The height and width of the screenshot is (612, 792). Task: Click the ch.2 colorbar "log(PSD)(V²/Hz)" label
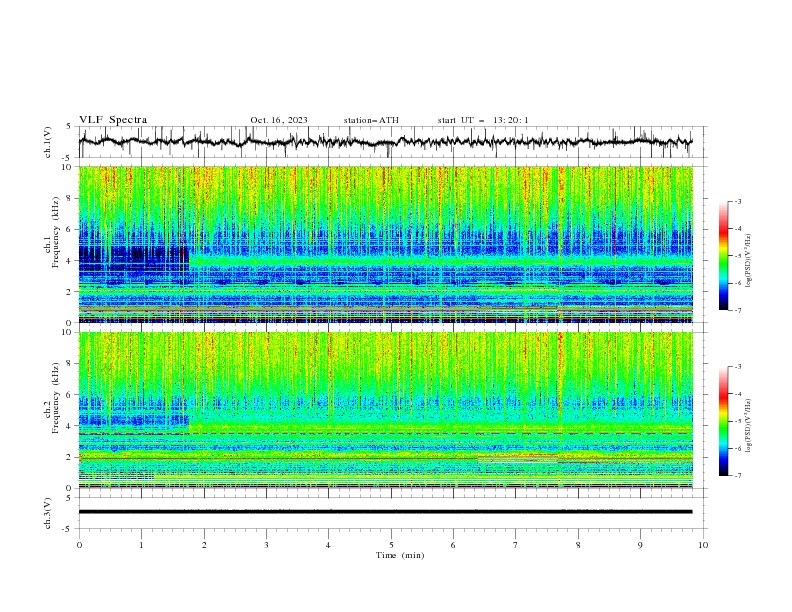pos(749,426)
